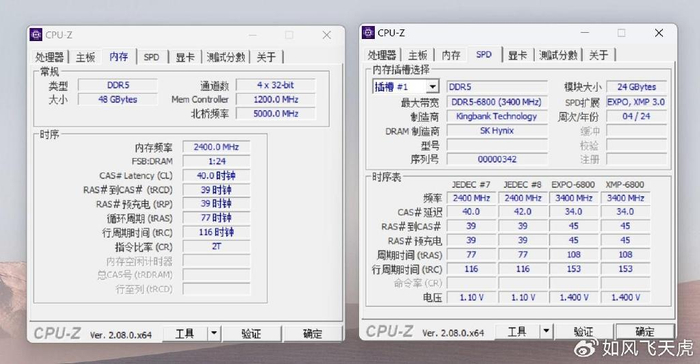Viewport: 700px width, 364px height.
Task: Click SK Hynix DRAM manufacturer value
Action: (x=496, y=130)
